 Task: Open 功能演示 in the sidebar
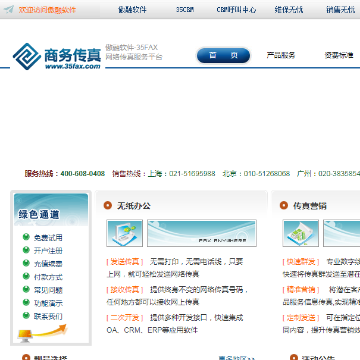click(48, 303)
